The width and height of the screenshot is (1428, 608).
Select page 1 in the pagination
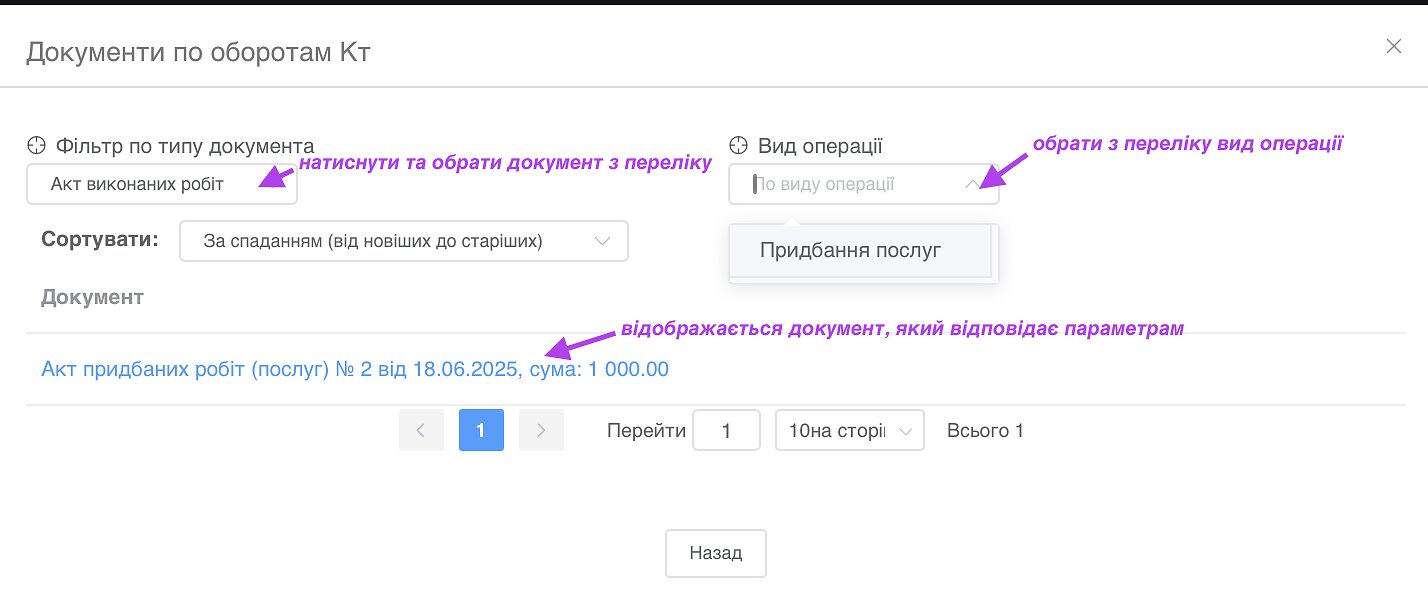coord(481,430)
